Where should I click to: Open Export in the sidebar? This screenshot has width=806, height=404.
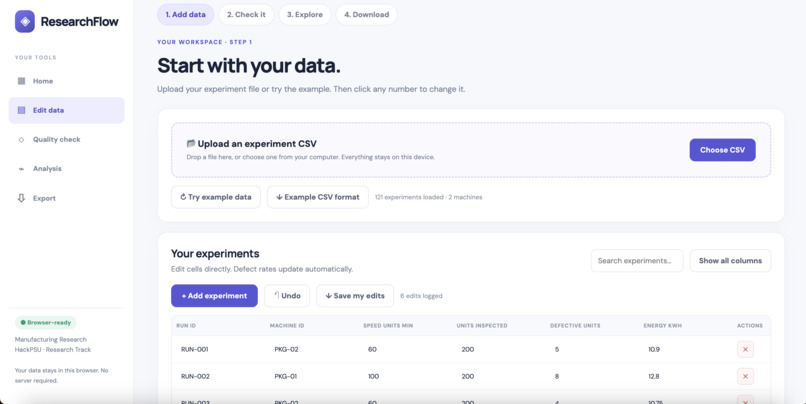tap(66, 198)
